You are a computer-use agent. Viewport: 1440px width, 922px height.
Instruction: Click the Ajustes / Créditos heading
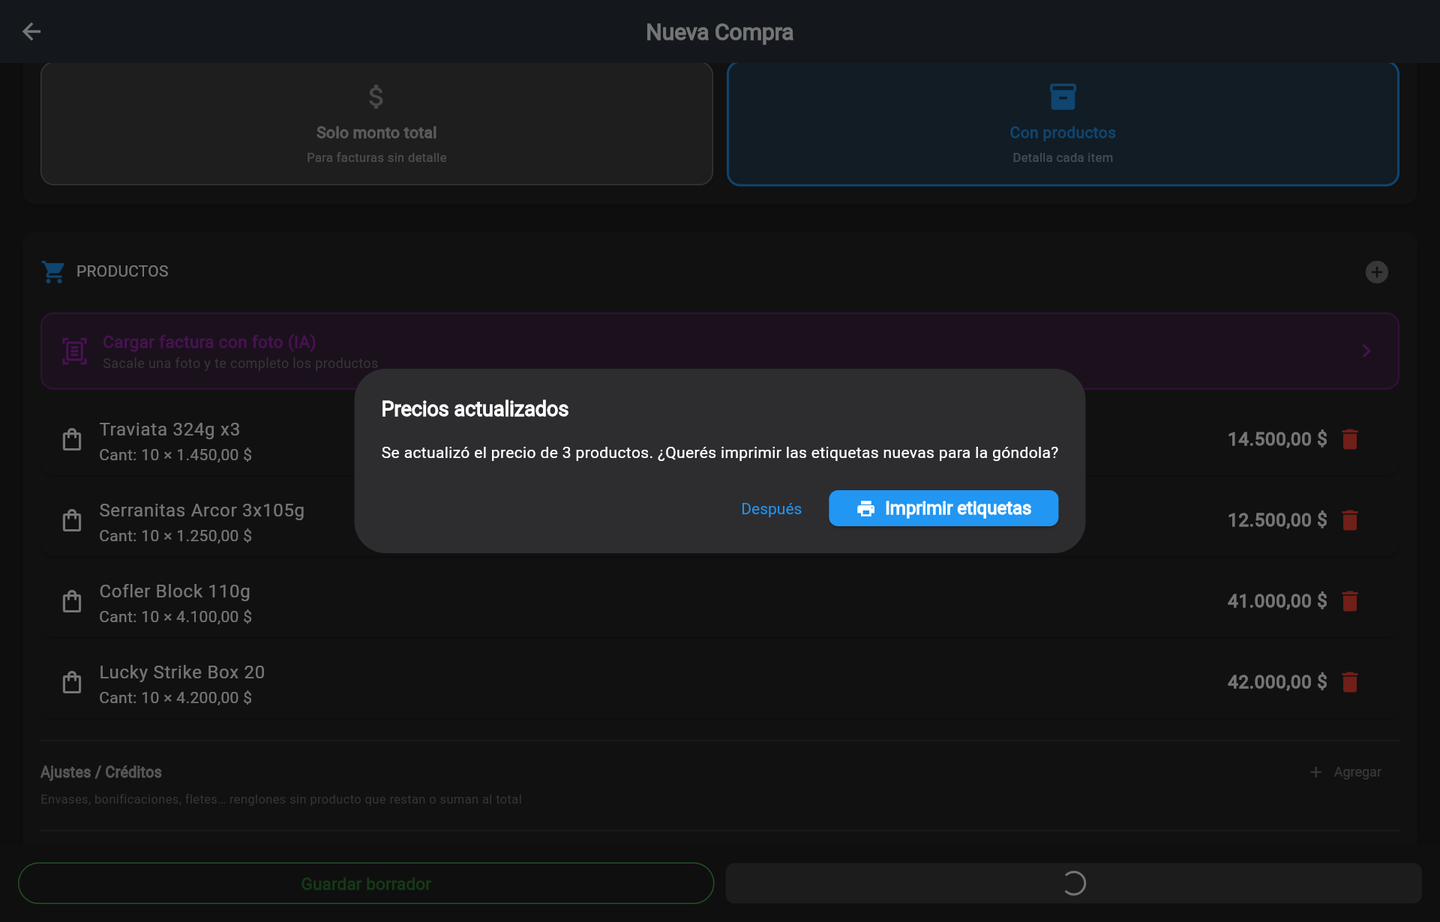pyautogui.click(x=101, y=772)
